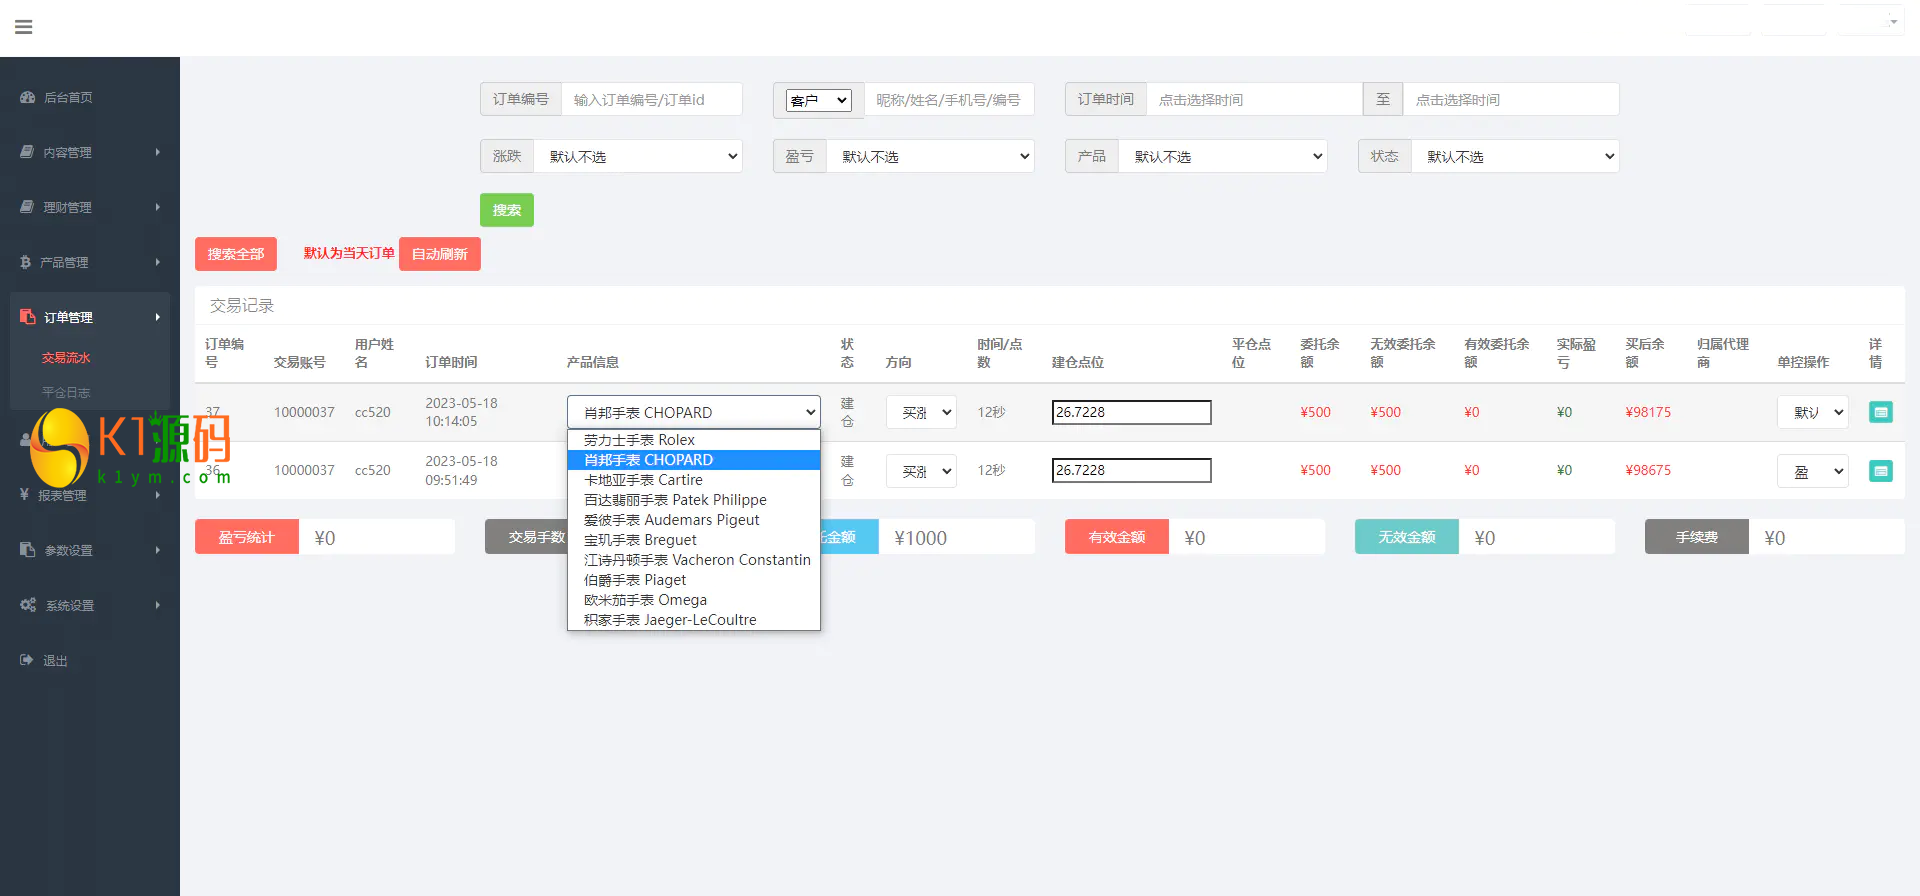Open details icon for order 36

point(1880,471)
